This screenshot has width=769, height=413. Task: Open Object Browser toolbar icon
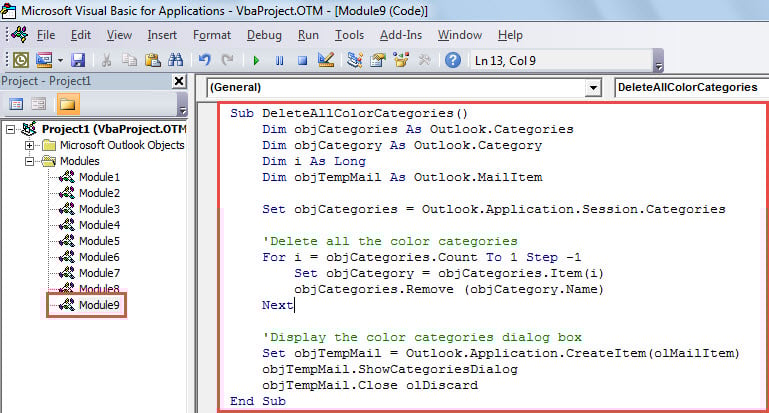click(x=401, y=60)
